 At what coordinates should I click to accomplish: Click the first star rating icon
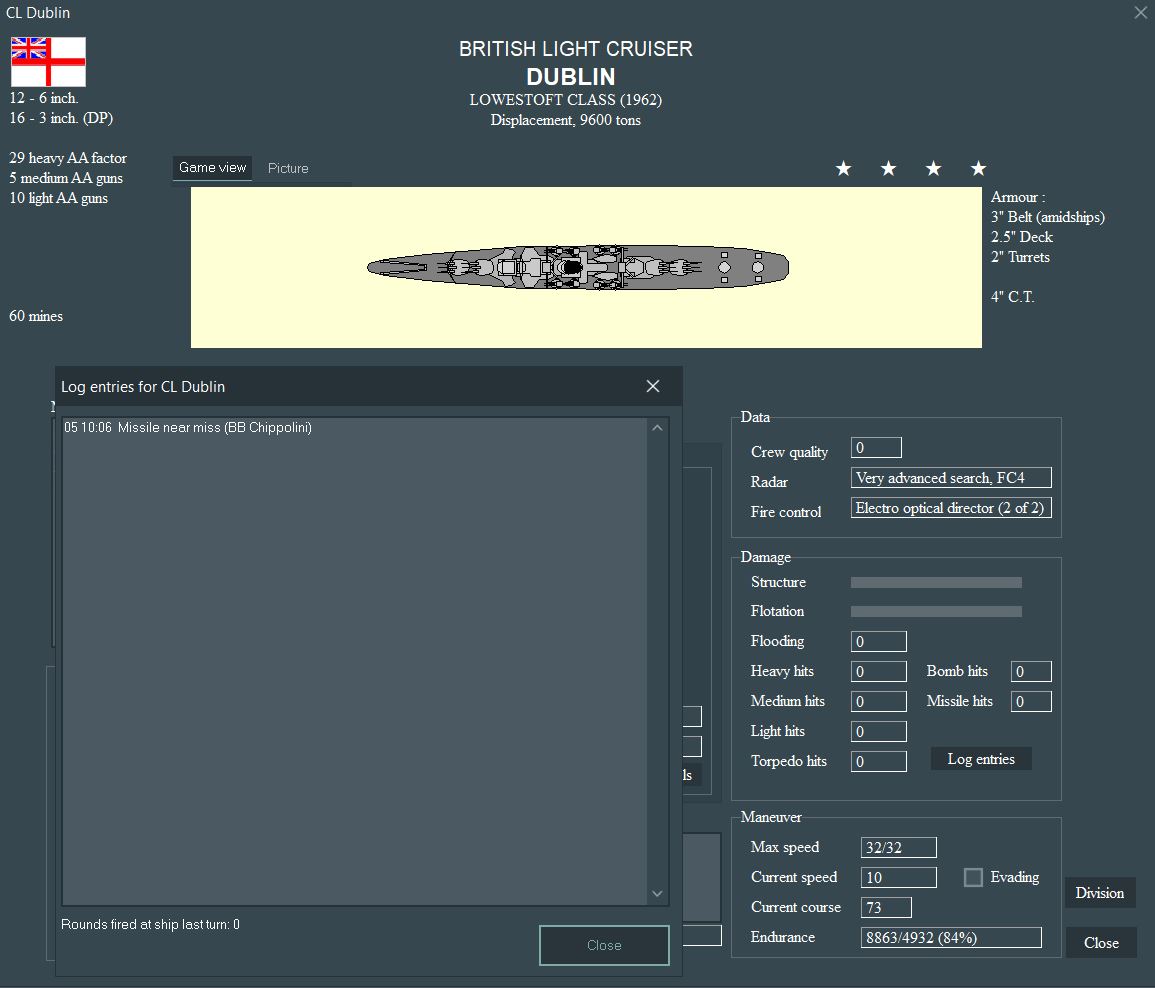pyautogui.click(x=843, y=169)
